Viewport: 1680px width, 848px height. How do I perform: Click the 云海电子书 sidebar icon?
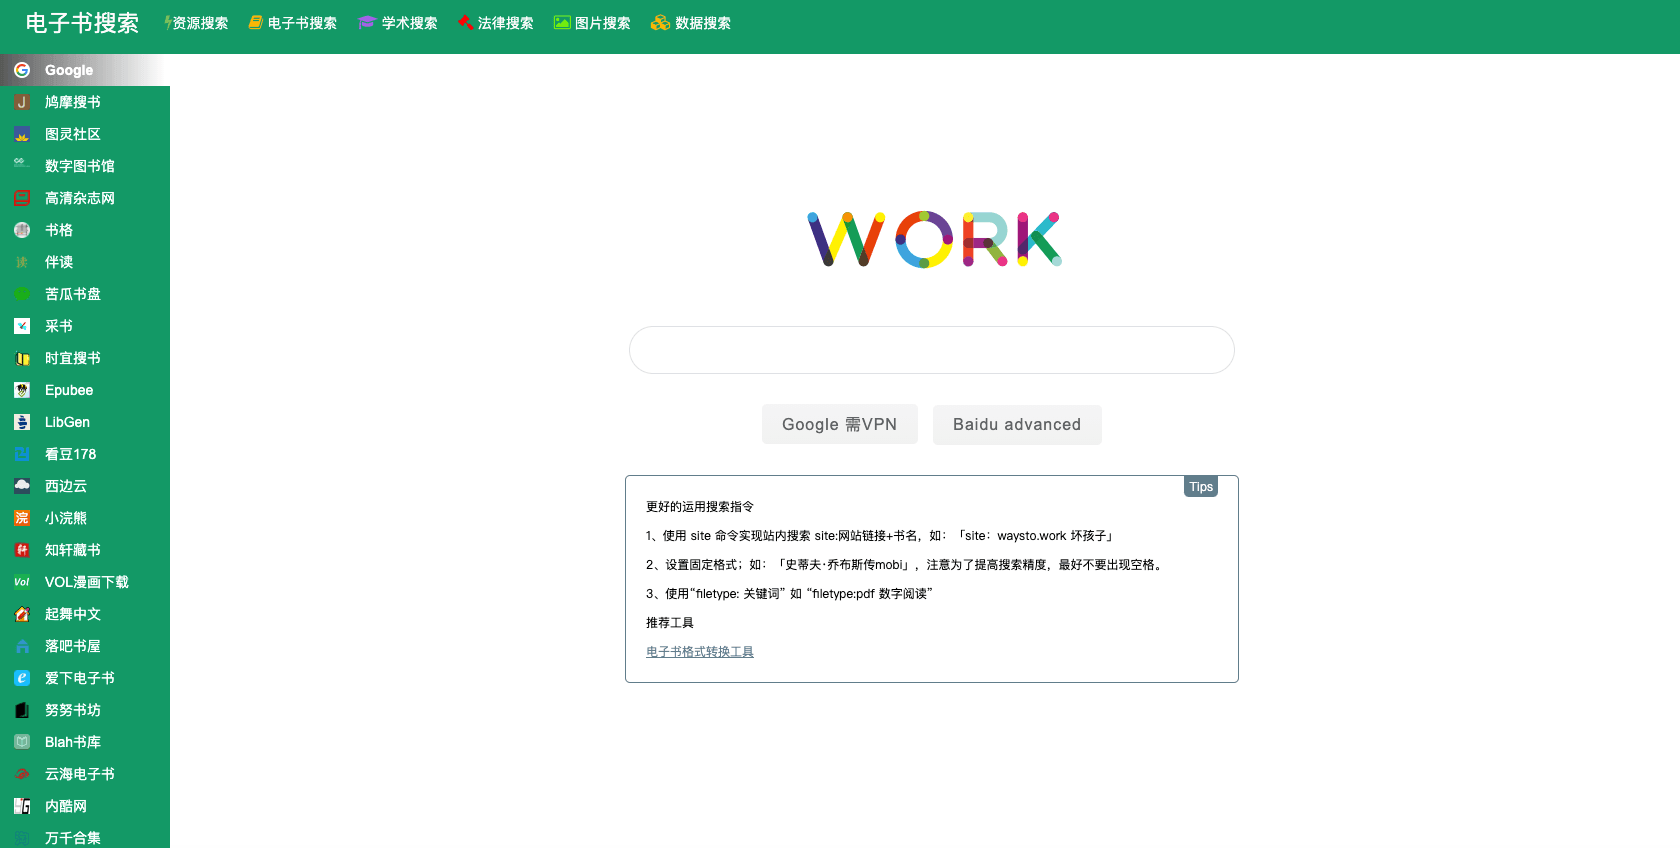(x=22, y=774)
